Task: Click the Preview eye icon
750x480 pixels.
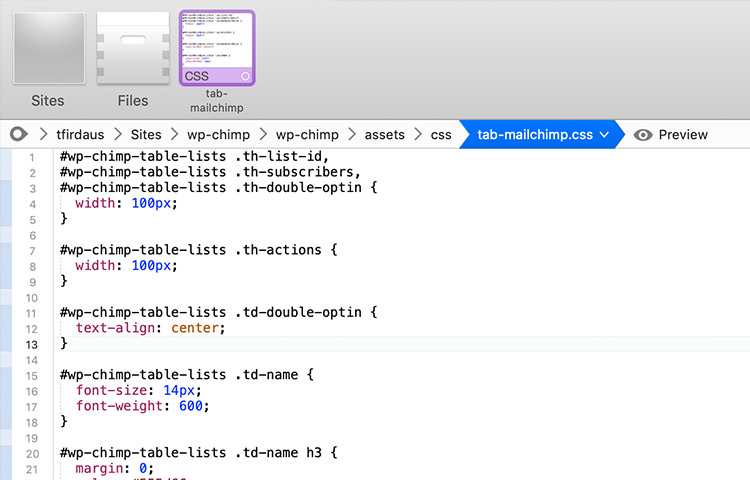Action: coord(643,134)
